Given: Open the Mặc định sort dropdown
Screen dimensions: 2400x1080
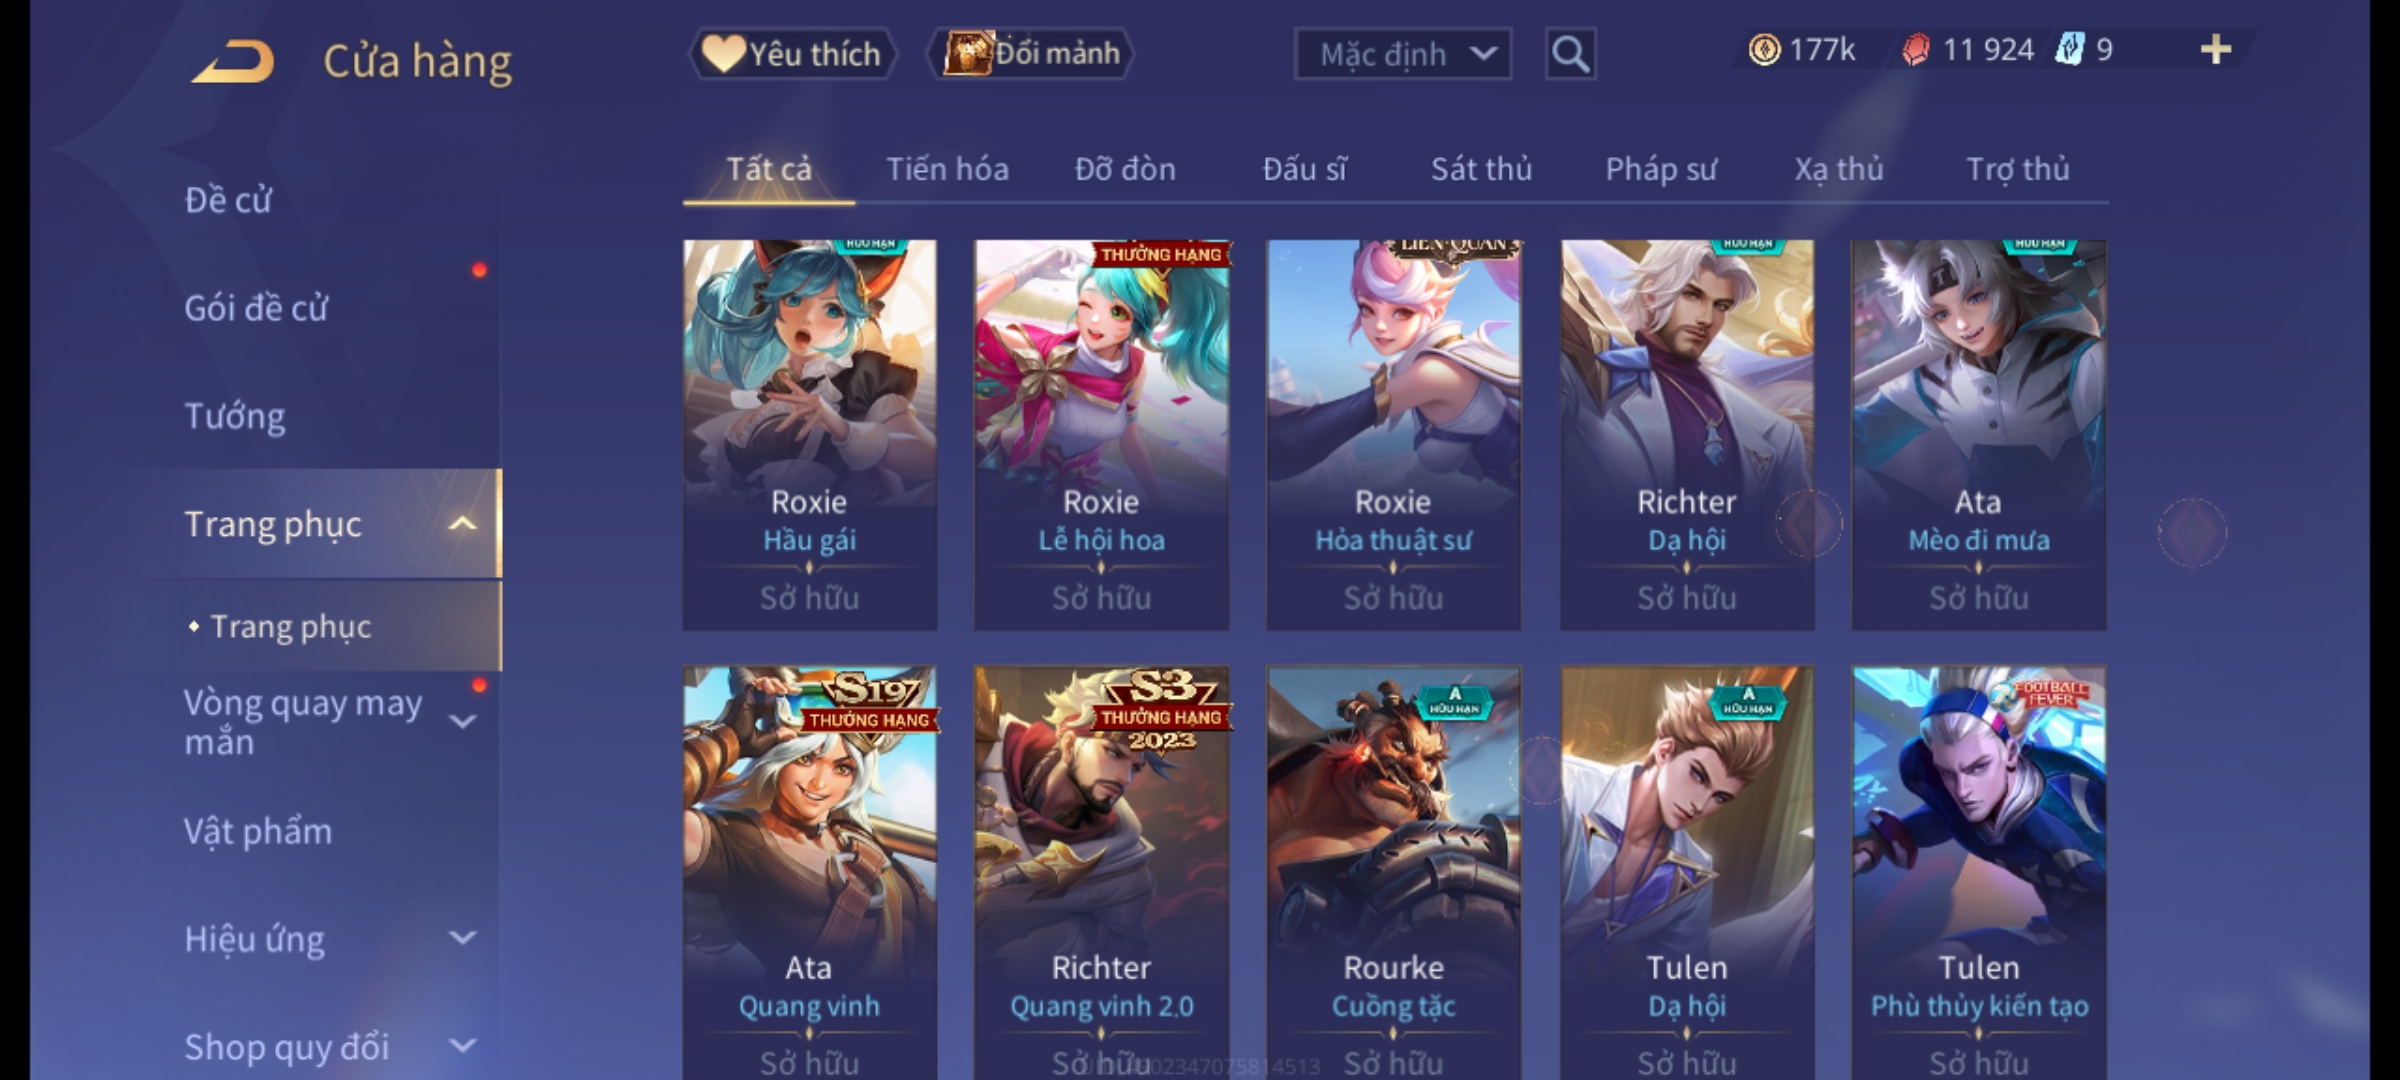Looking at the screenshot, I should (1402, 54).
